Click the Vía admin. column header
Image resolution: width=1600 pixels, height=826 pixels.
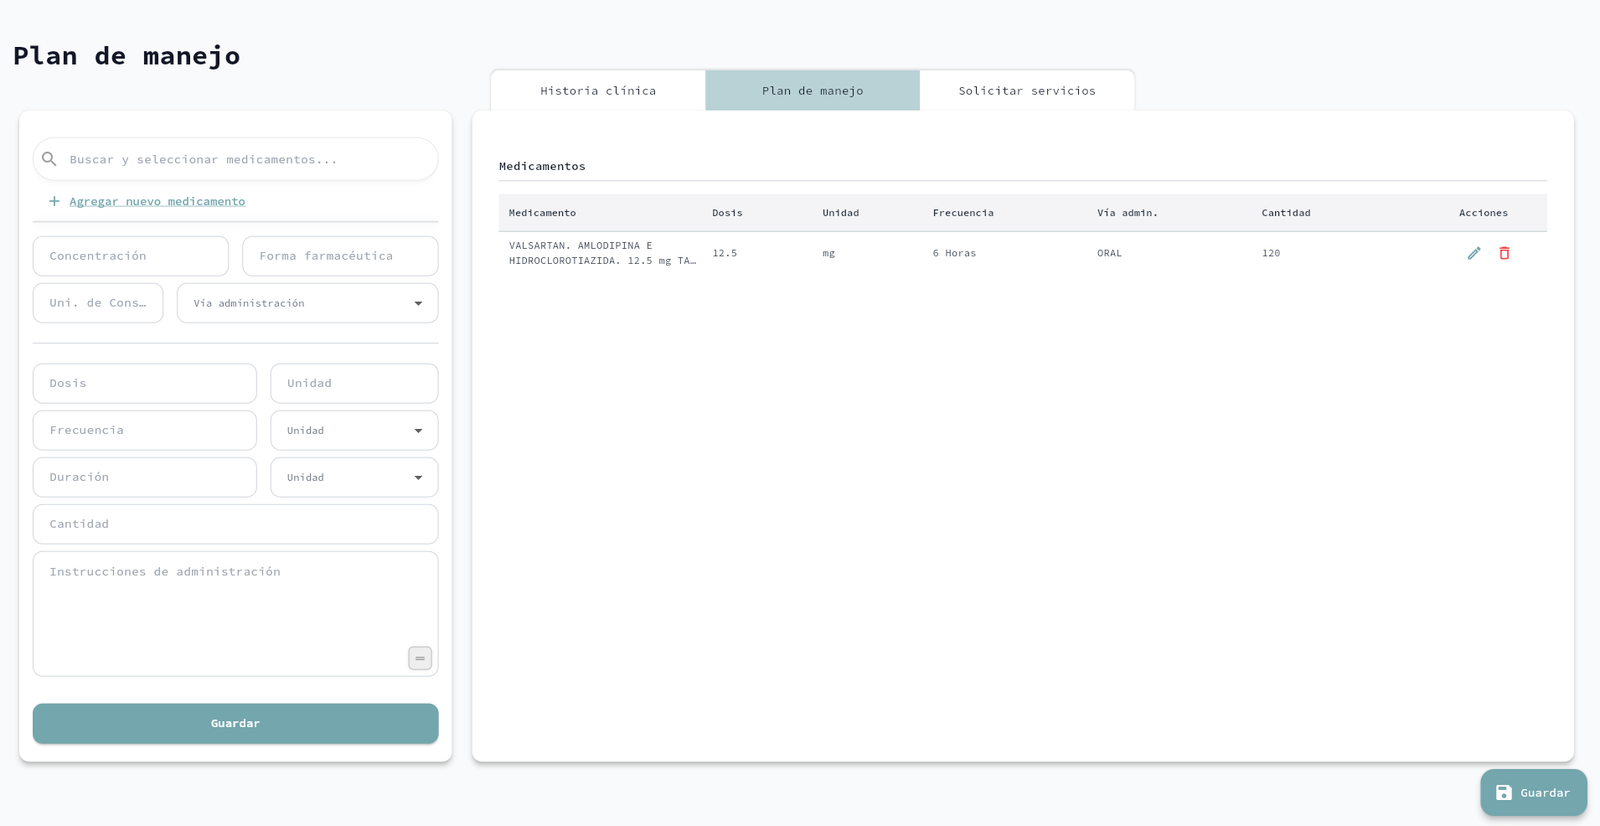[x=1127, y=213]
